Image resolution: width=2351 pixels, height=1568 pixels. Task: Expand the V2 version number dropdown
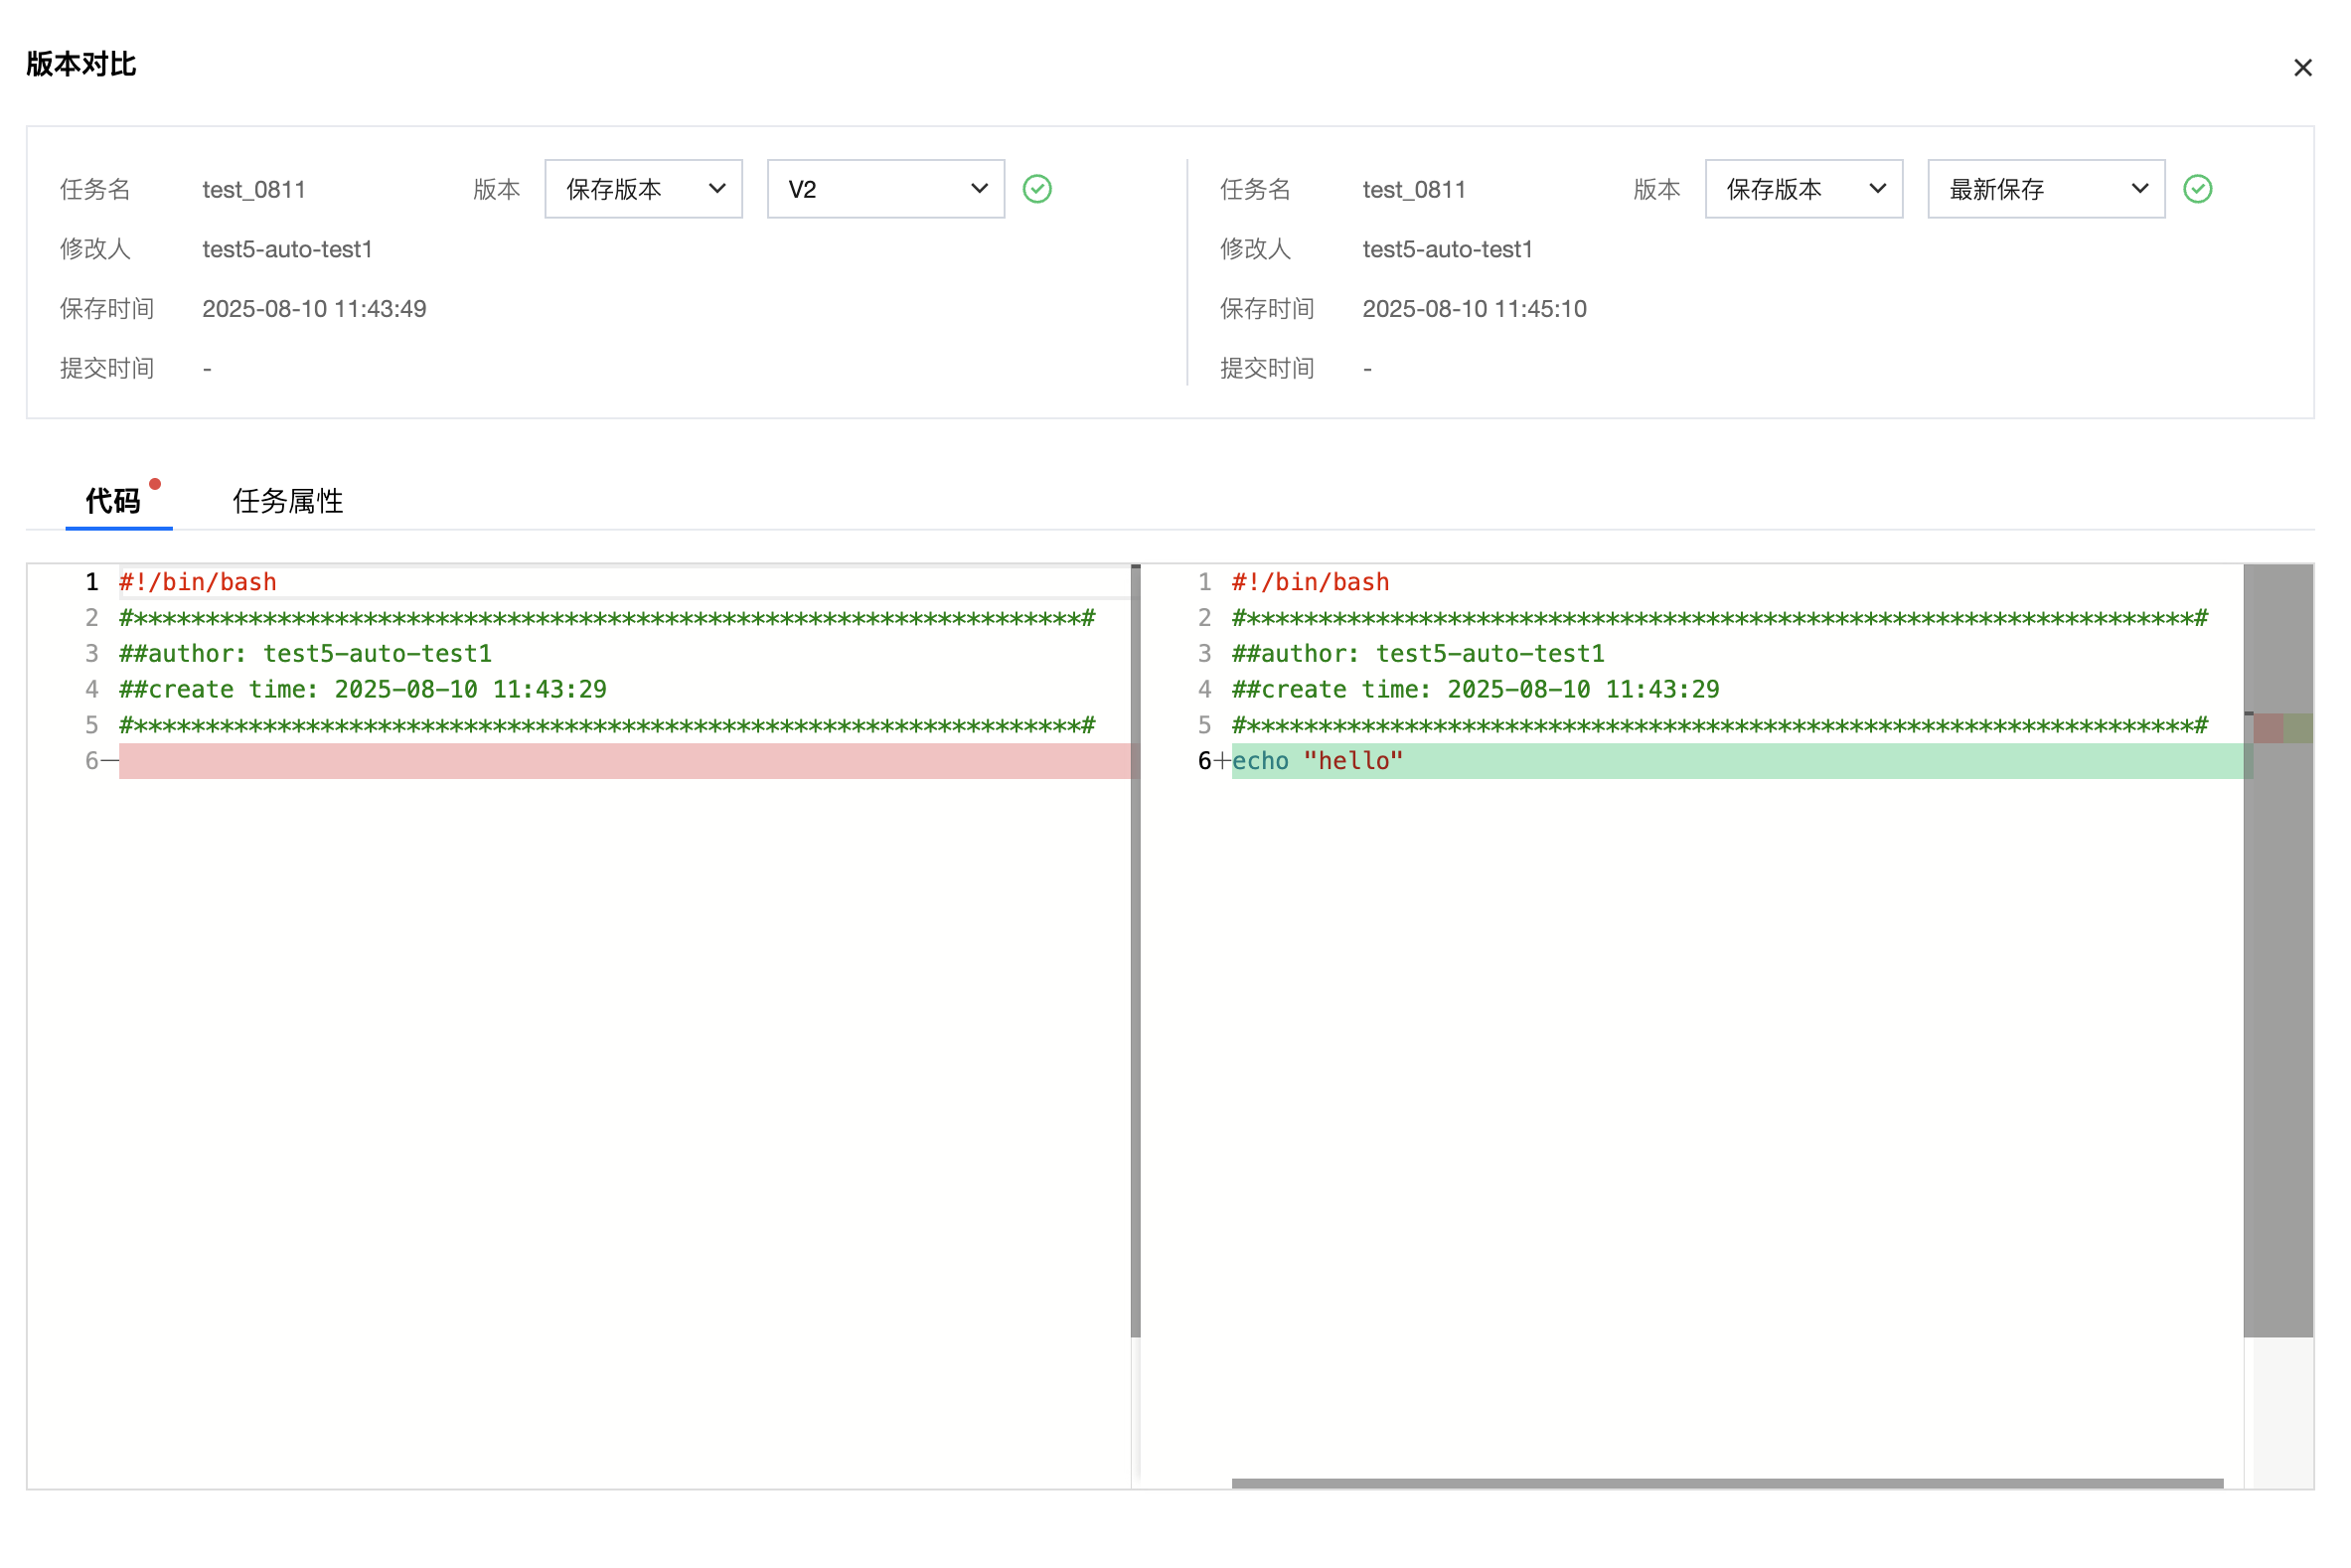[x=885, y=189]
